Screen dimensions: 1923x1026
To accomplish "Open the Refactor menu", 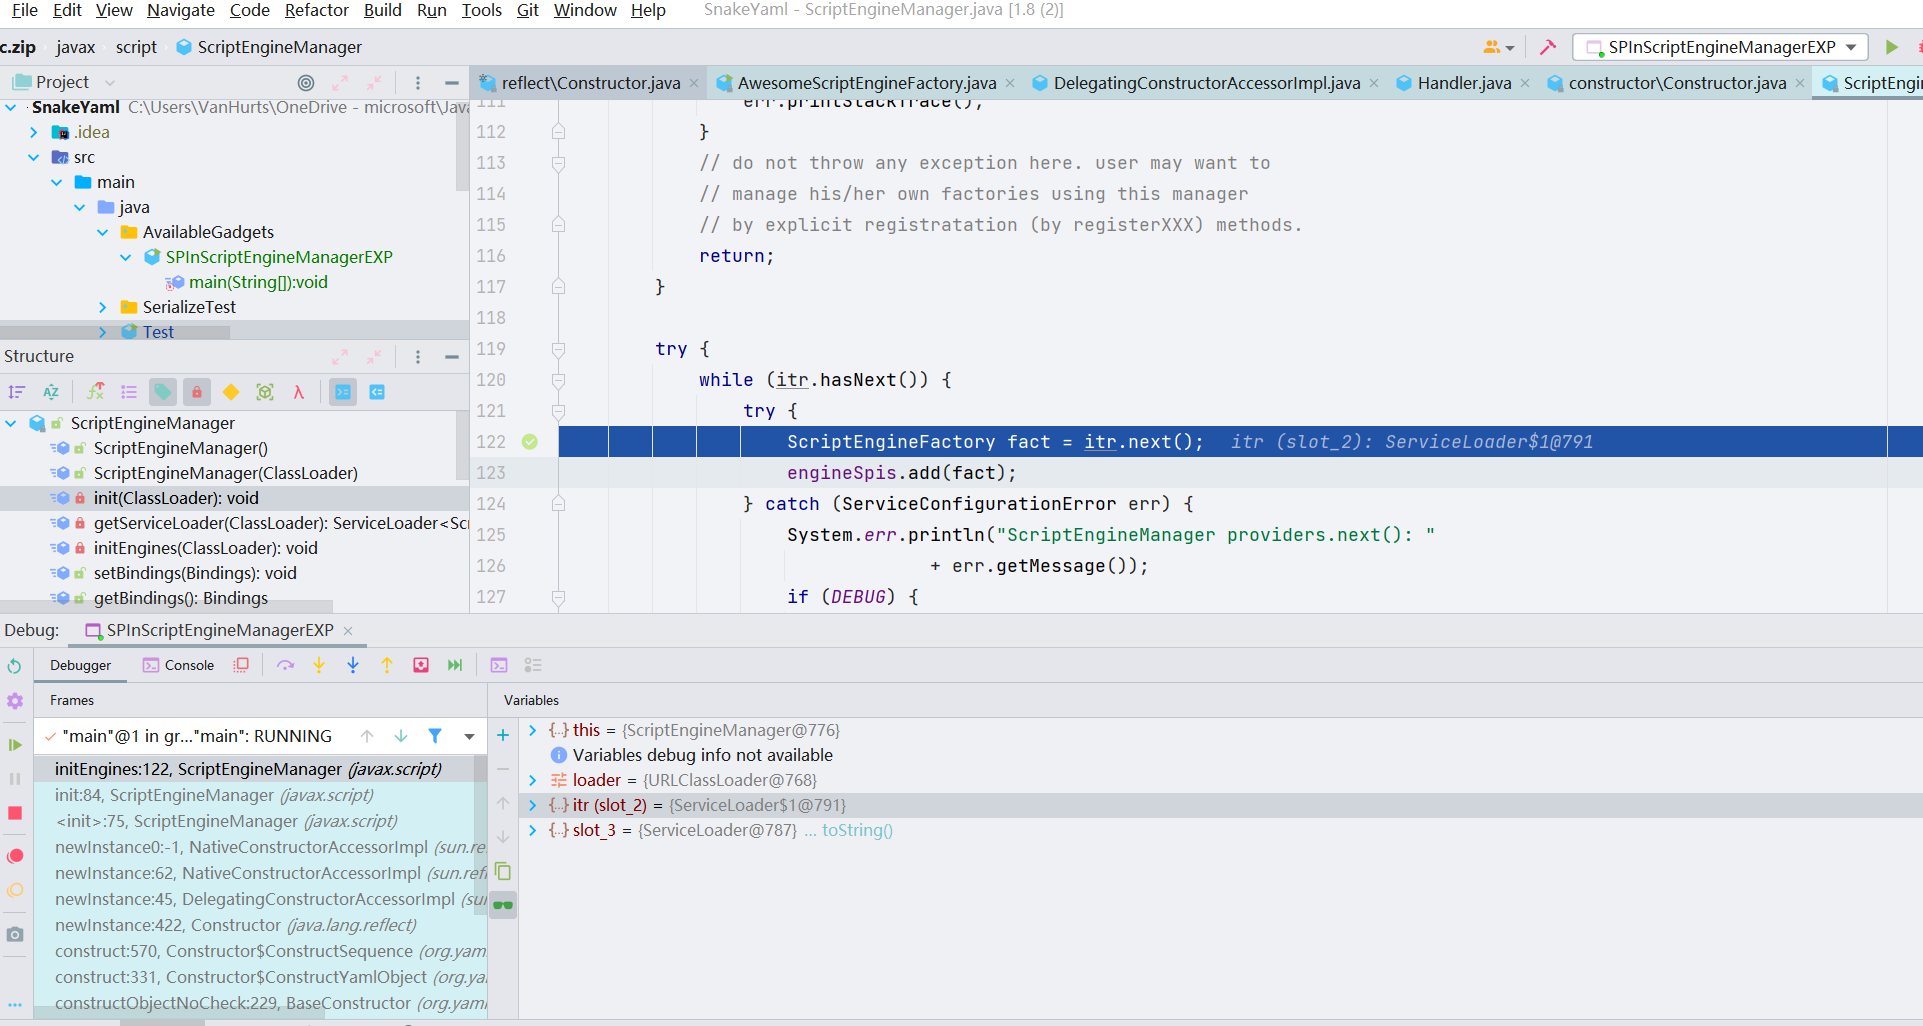I will pos(316,10).
